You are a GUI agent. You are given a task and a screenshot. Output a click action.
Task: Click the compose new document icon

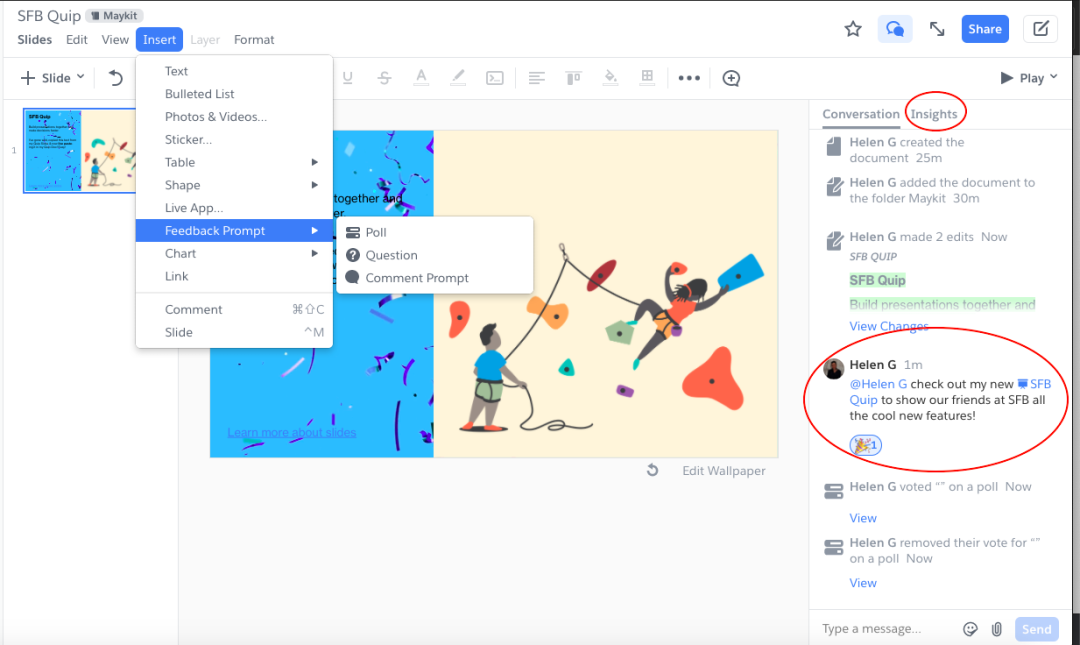(1040, 29)
